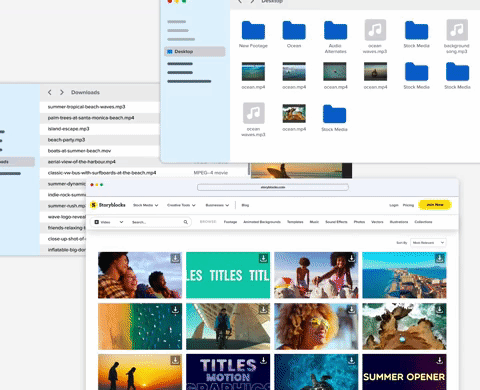Select aerial-view-of-the-harbour.mp4 in Downloads
Image resolution: width=480 pixels, height=390 pixels.
(100, 162)
